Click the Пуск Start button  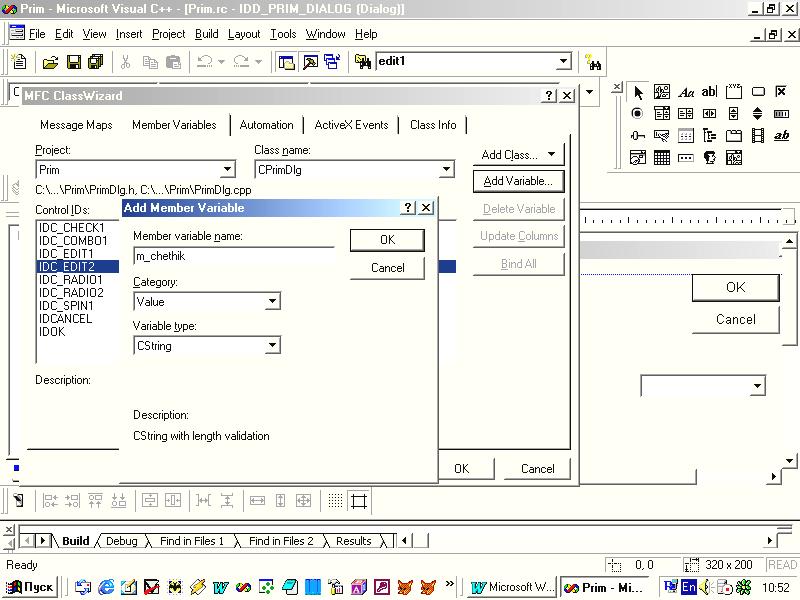coord(30,587)
